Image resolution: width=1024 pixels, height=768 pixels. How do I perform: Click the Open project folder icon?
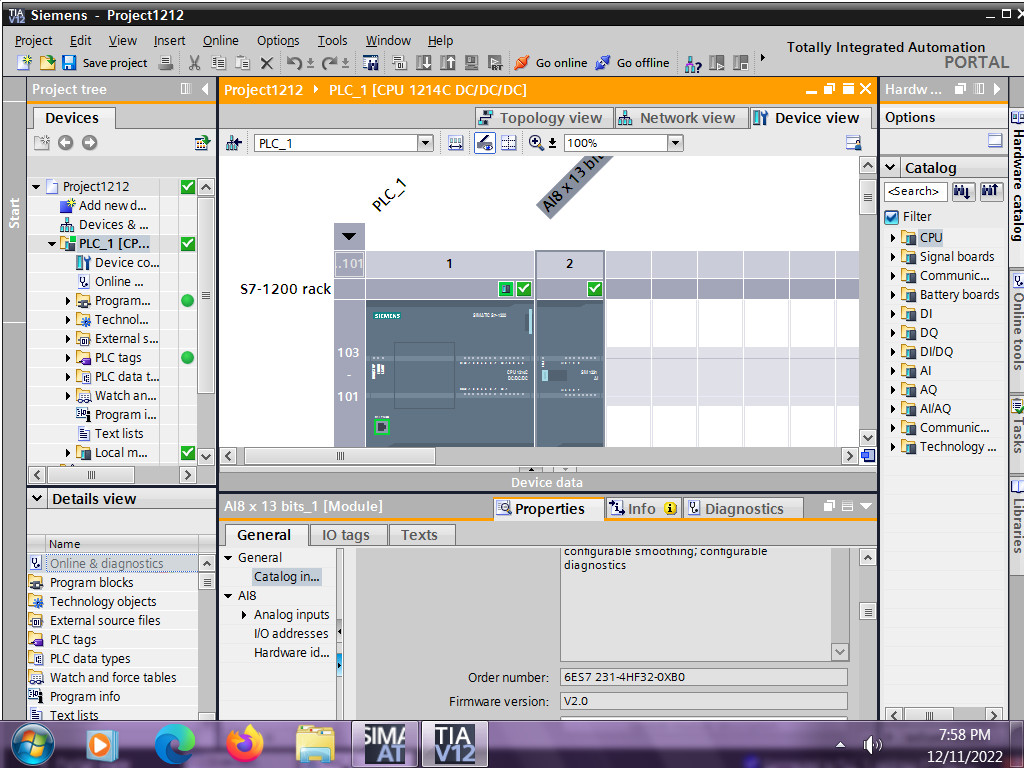48,63
